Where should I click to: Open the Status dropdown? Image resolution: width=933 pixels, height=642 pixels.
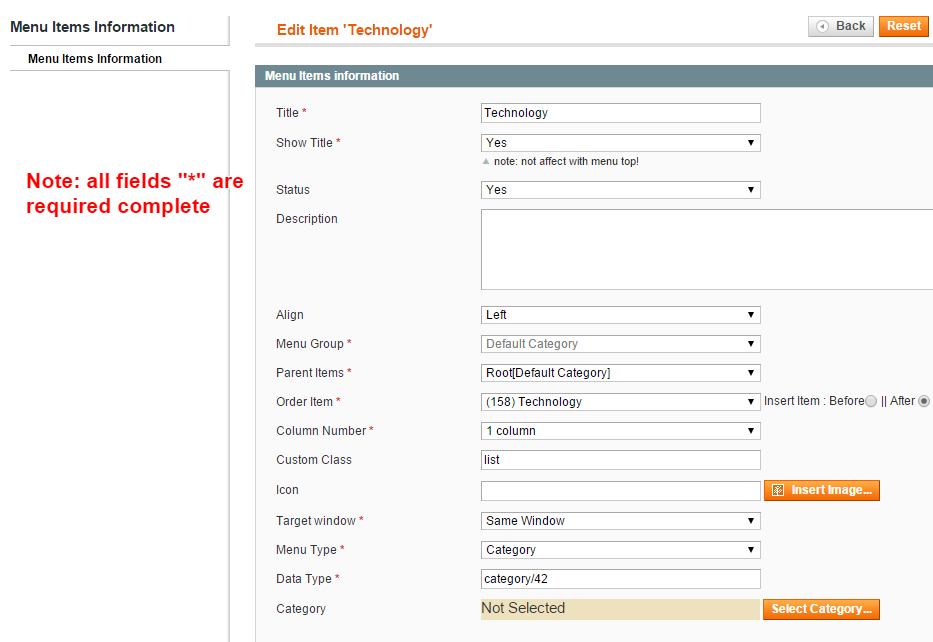(x=621, y=190)
